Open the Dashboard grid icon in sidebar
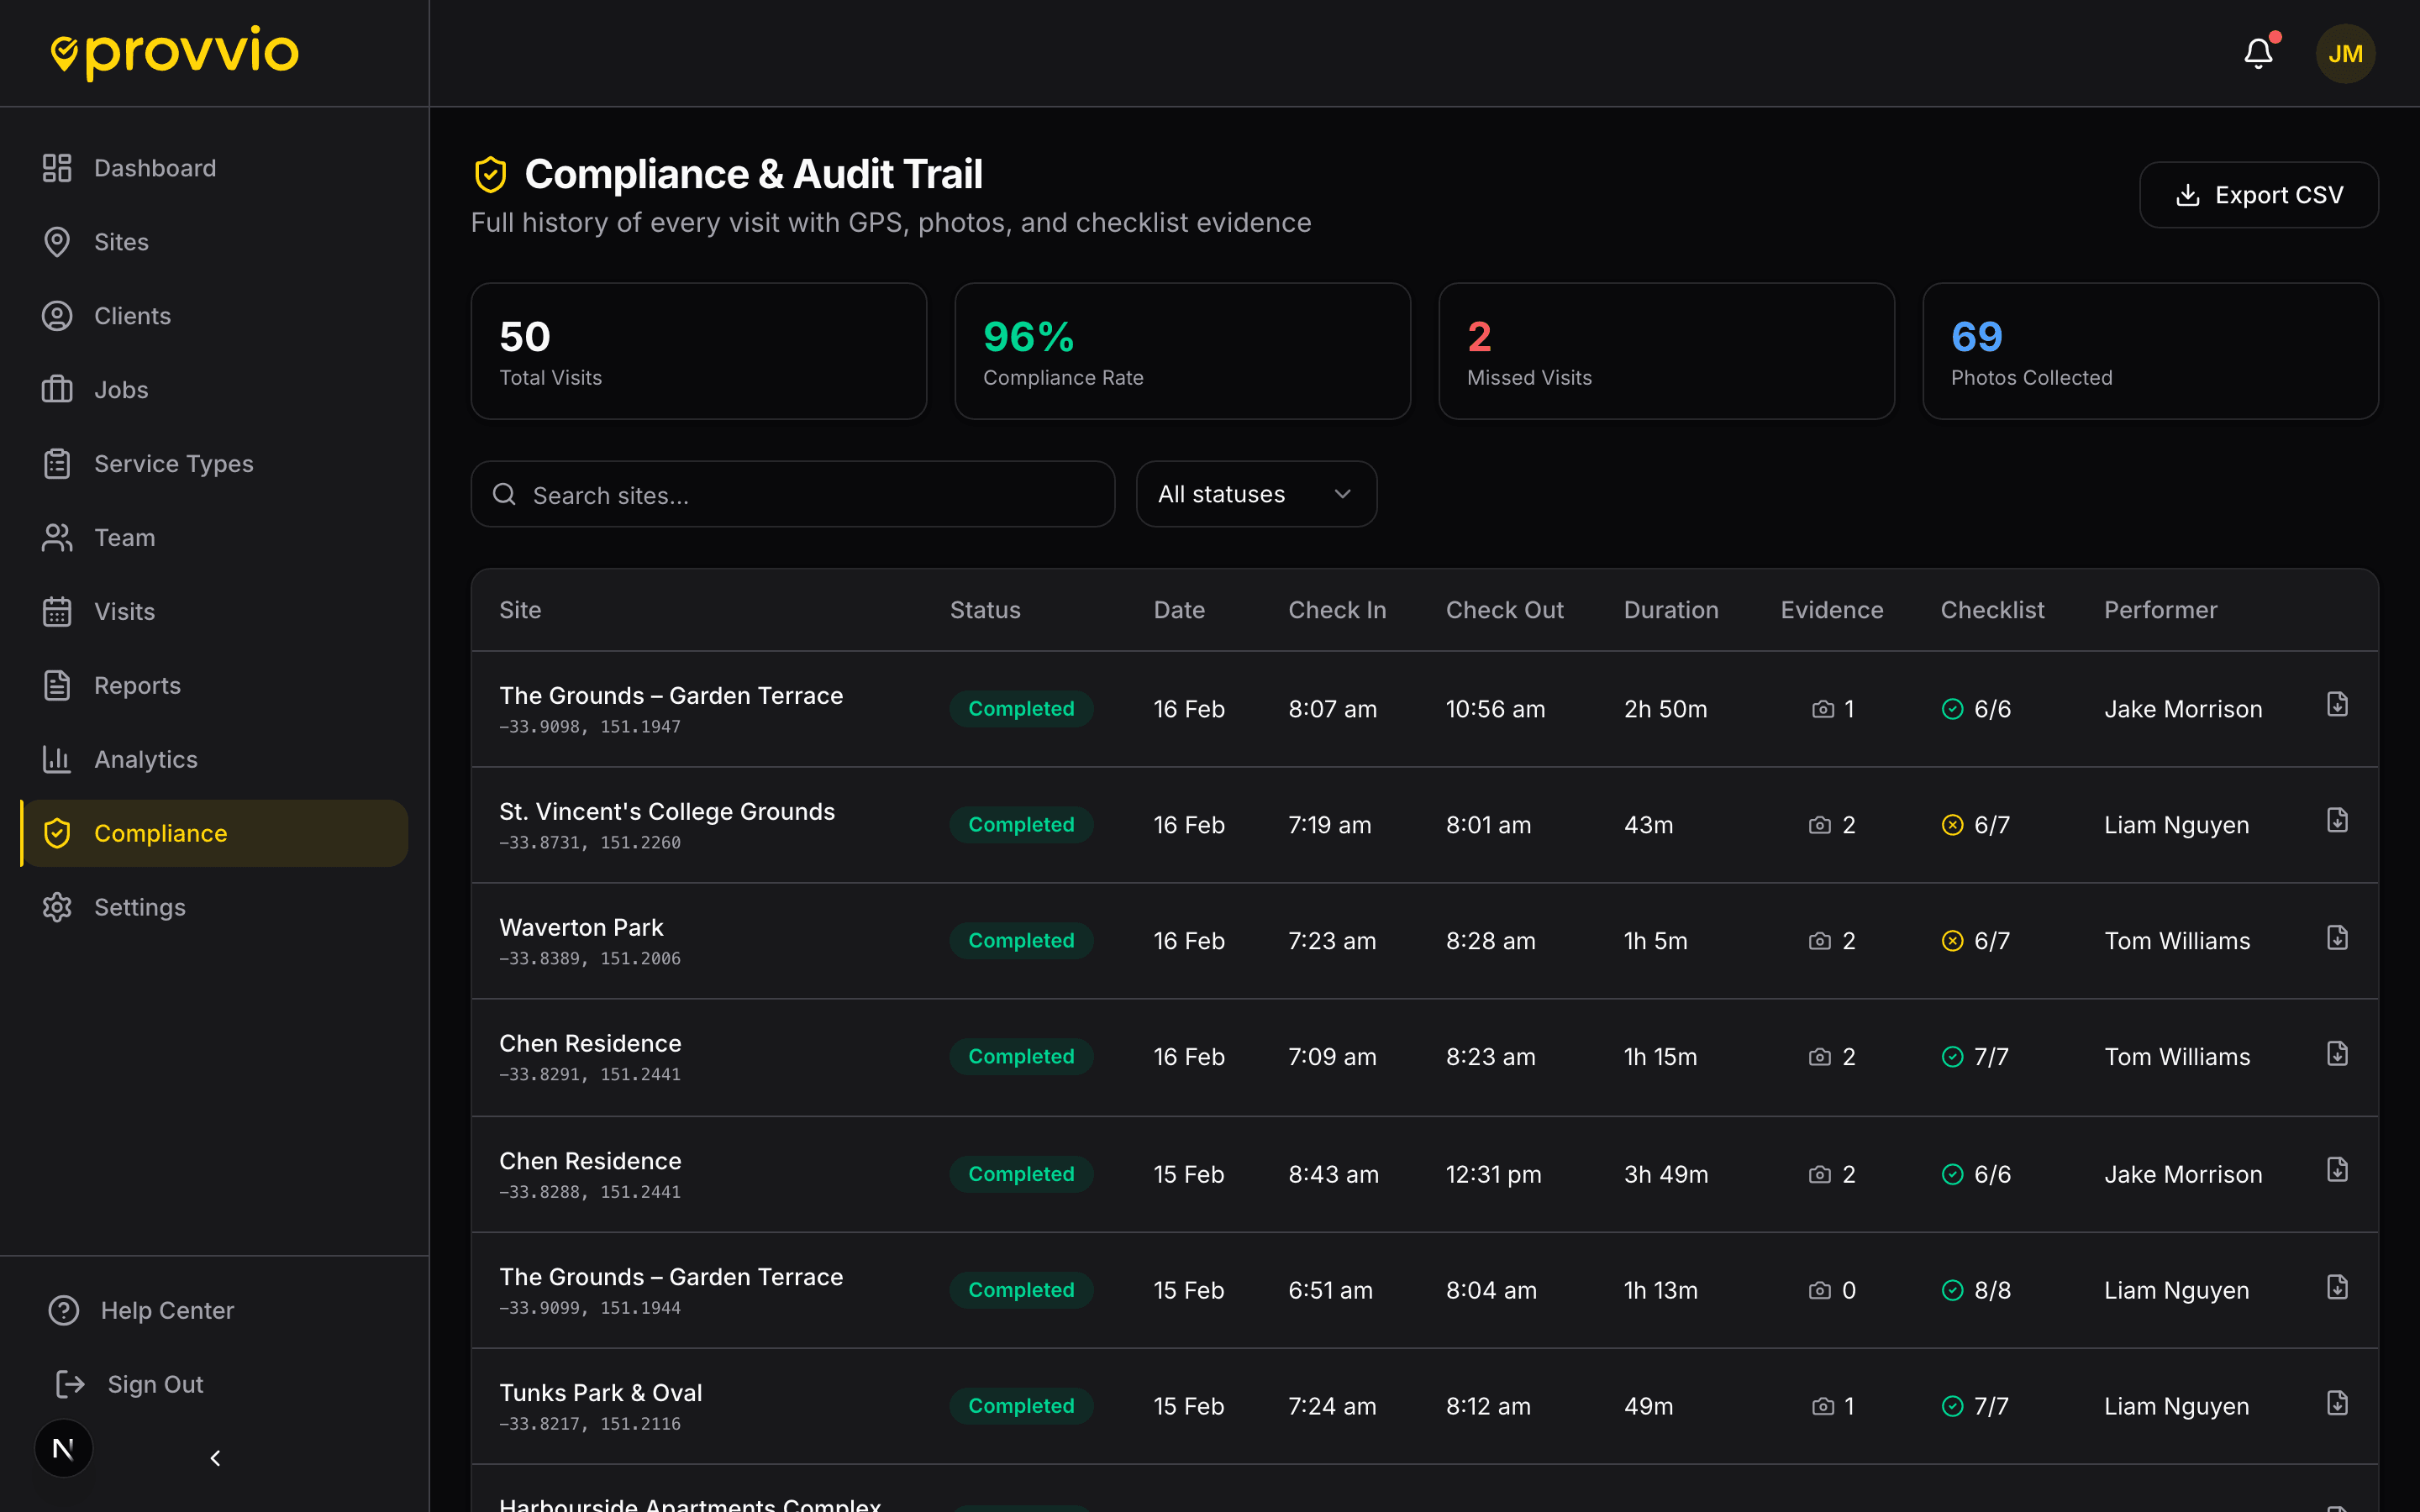The image size is (2420, 1512). tap(57, 168)
